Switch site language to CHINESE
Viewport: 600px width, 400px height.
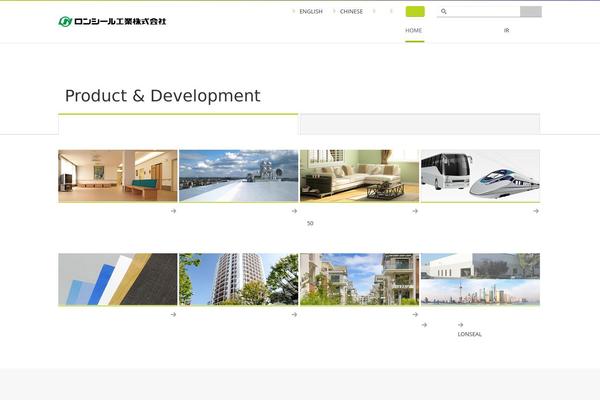click(351, 11)
